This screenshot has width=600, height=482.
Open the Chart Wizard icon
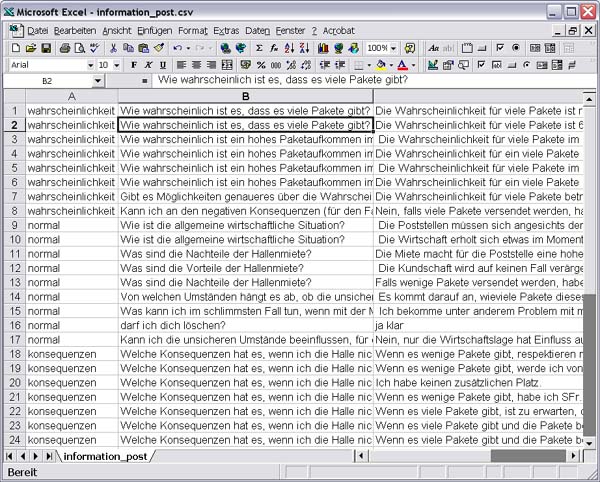click(x=324, y=48)
